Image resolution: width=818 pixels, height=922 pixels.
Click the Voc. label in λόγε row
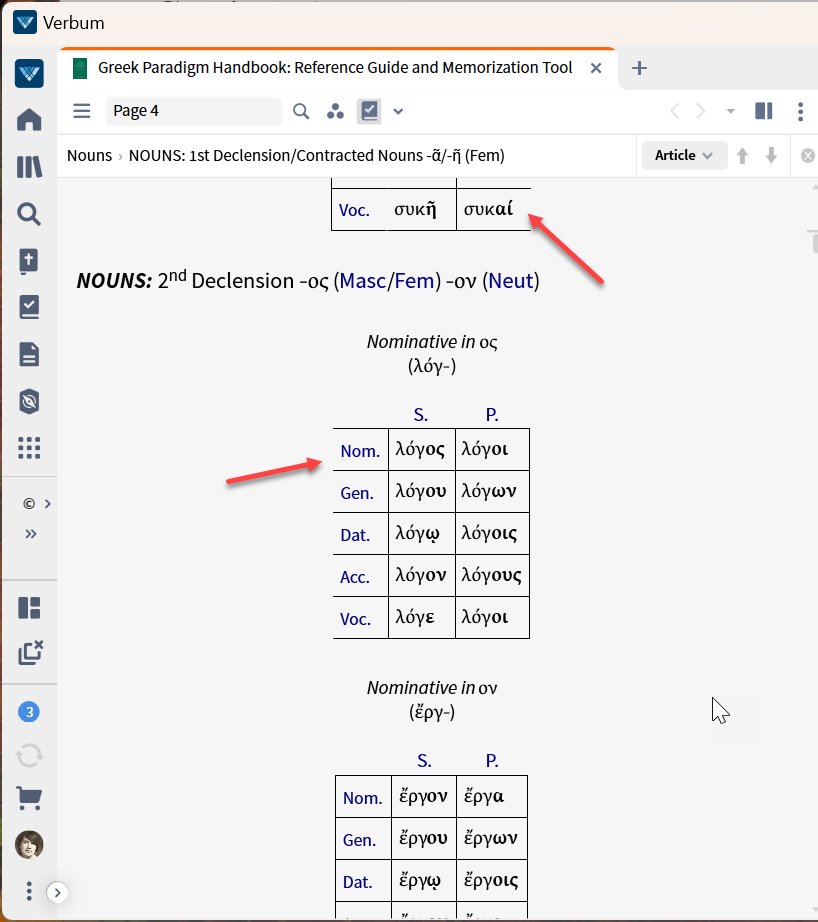point(355,619)
